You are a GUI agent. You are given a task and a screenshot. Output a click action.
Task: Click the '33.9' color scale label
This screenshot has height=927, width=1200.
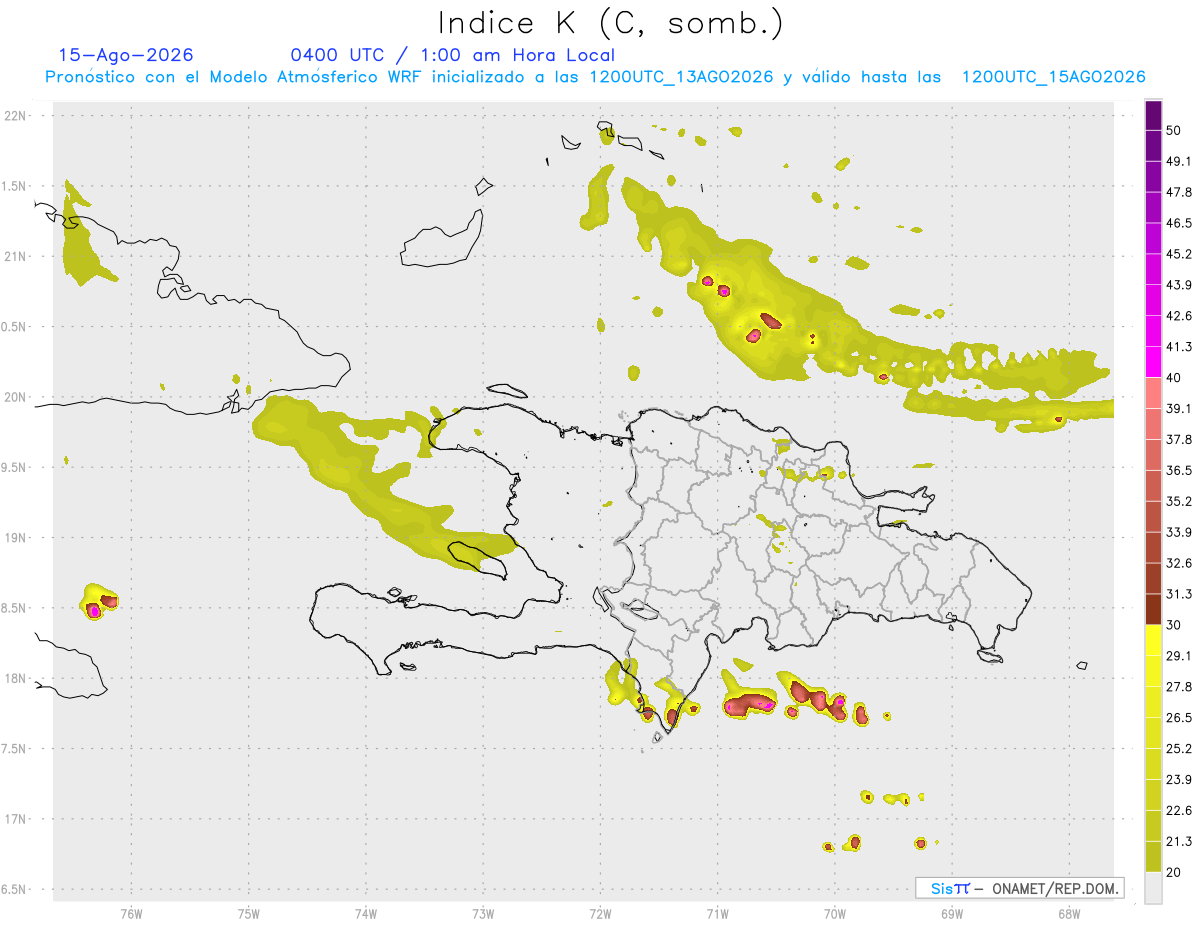[1179, 532]
